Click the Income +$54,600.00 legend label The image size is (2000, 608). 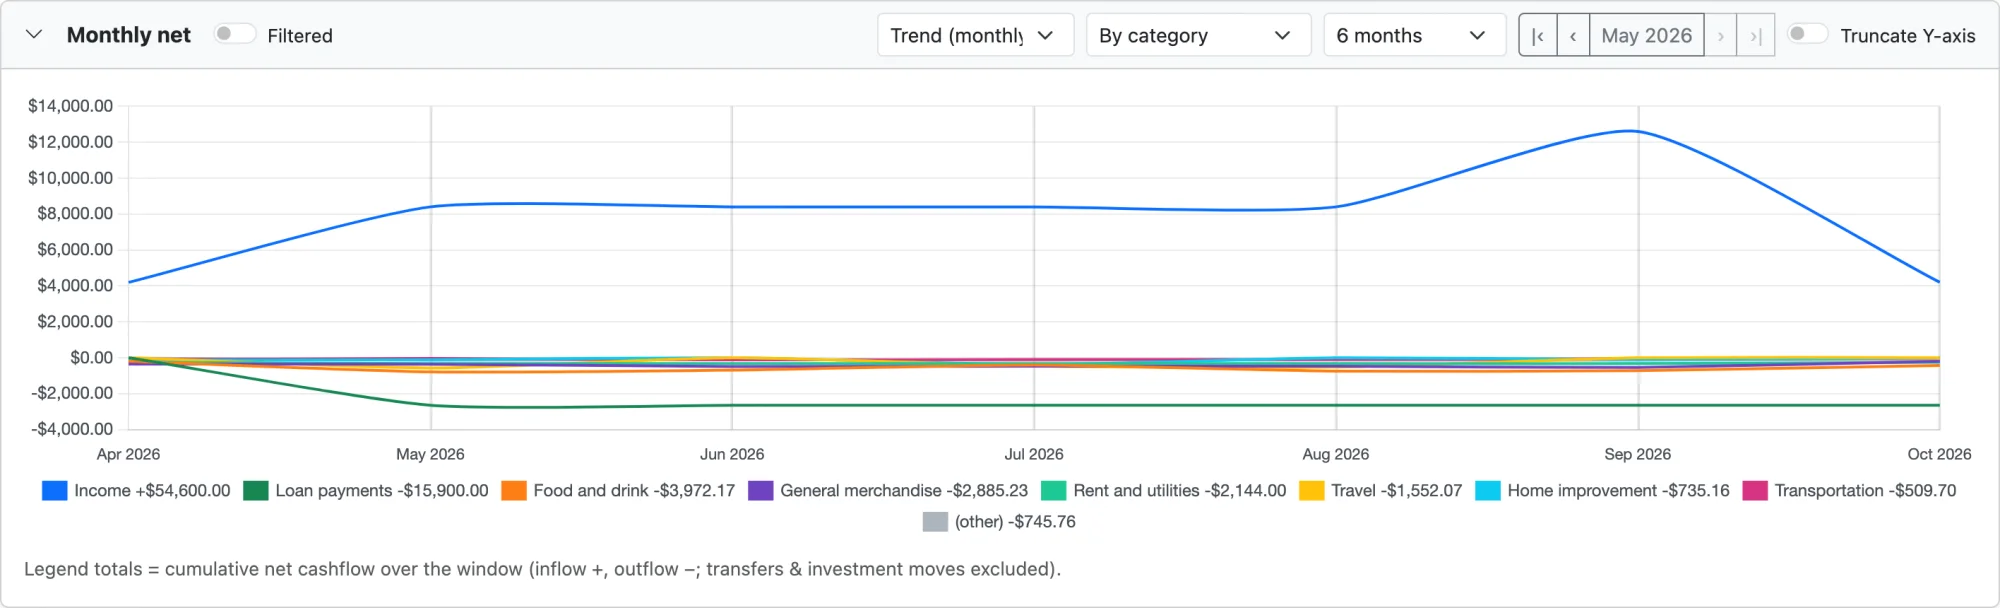[152, 491]
